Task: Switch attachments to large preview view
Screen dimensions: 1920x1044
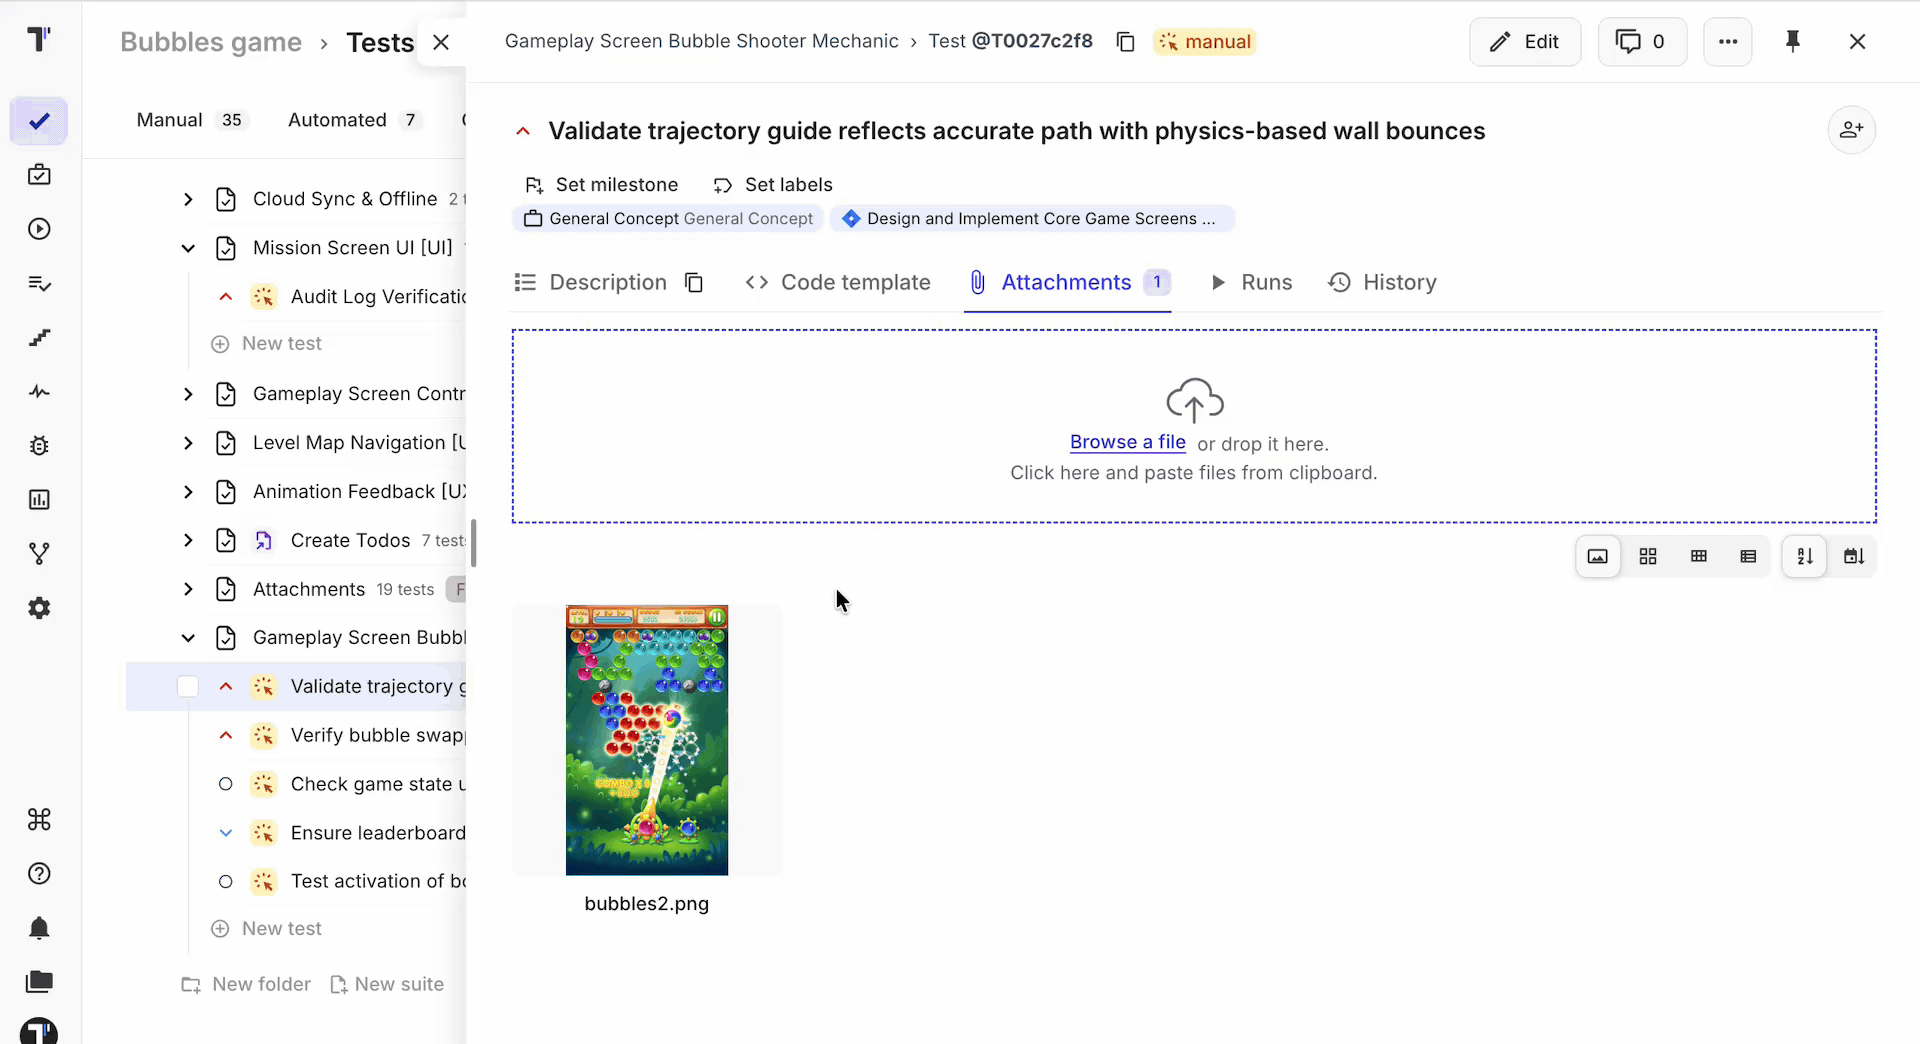Action: pyautogui.click(x=1598, y=557)
